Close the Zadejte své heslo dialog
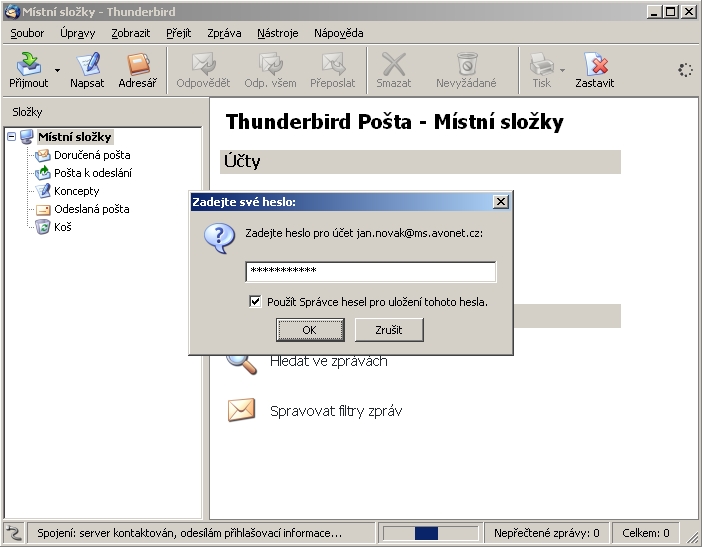Image resolution: width=702 pixels, height=547 pixels. [x=501, y=202]
